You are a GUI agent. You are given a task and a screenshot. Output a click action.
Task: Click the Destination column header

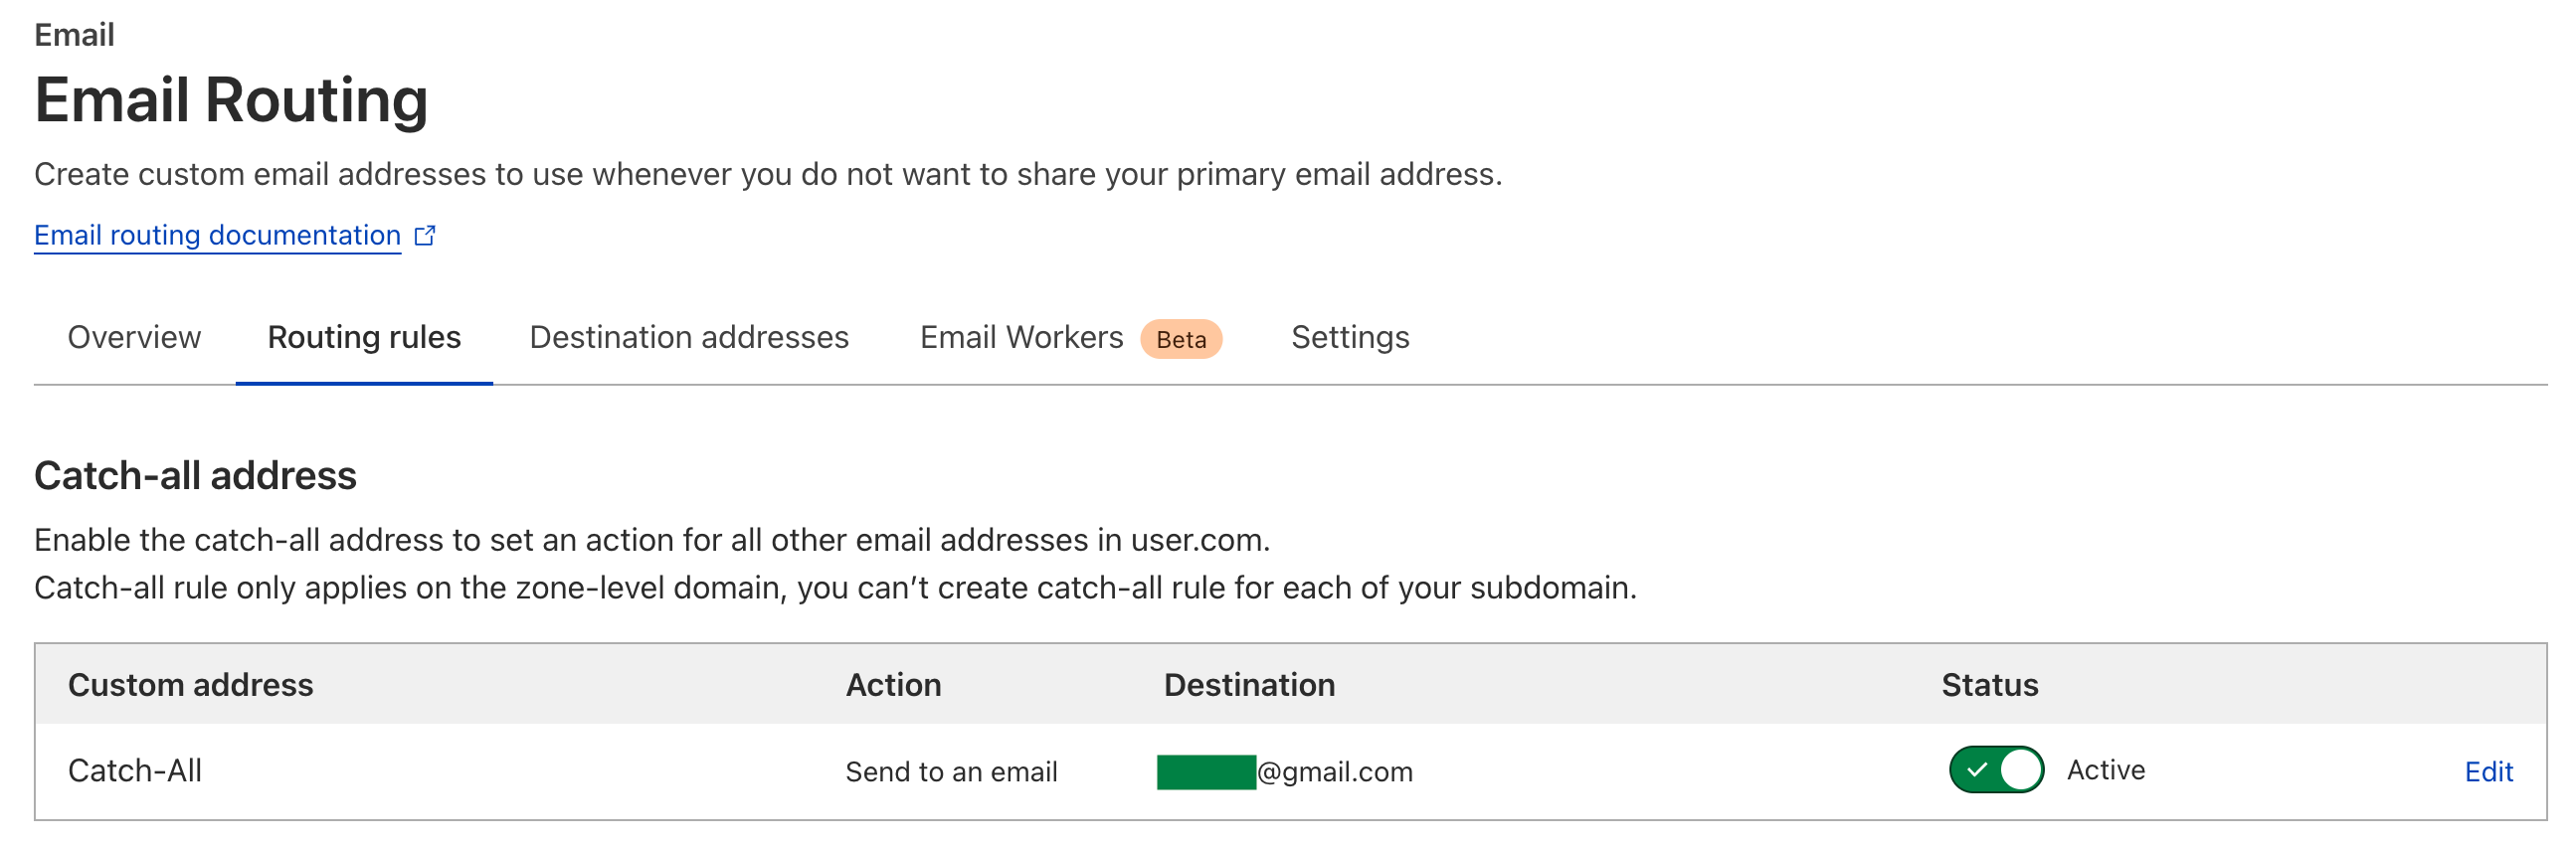click(1249, 685)
